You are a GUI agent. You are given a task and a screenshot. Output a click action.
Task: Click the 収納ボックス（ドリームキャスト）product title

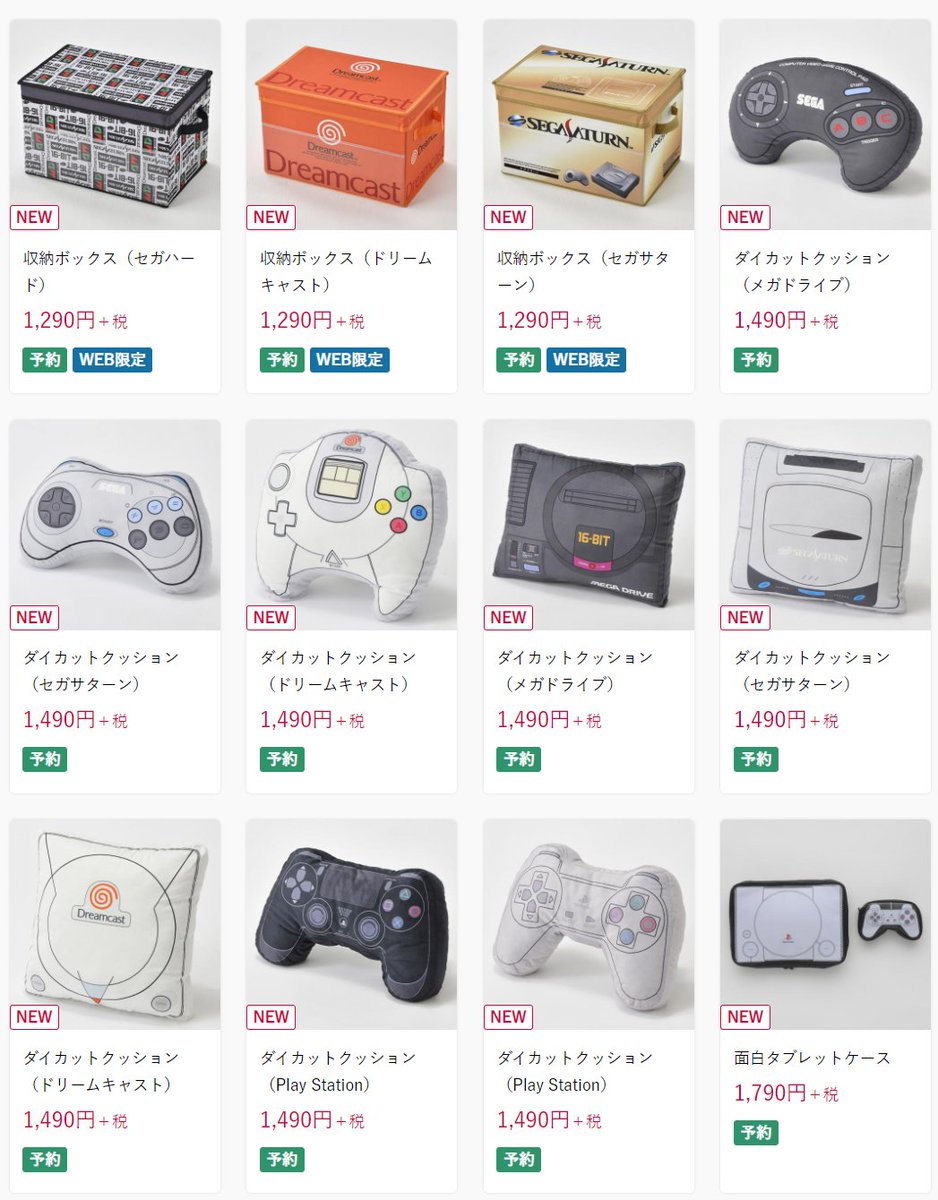346,271
